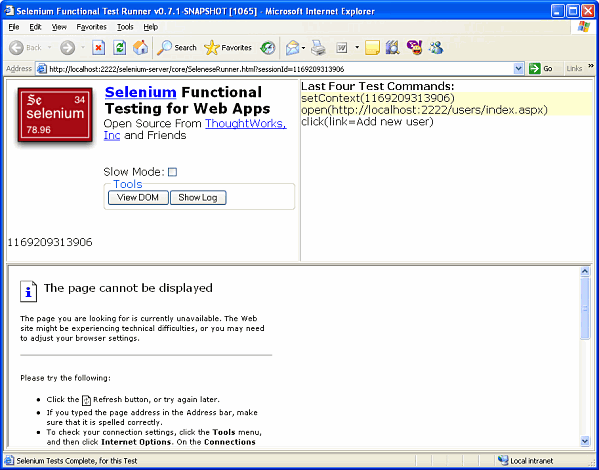This screenshot has height=470, width=599.
Task: Click the History toolbar icon
Action: [x=267, y=48]
